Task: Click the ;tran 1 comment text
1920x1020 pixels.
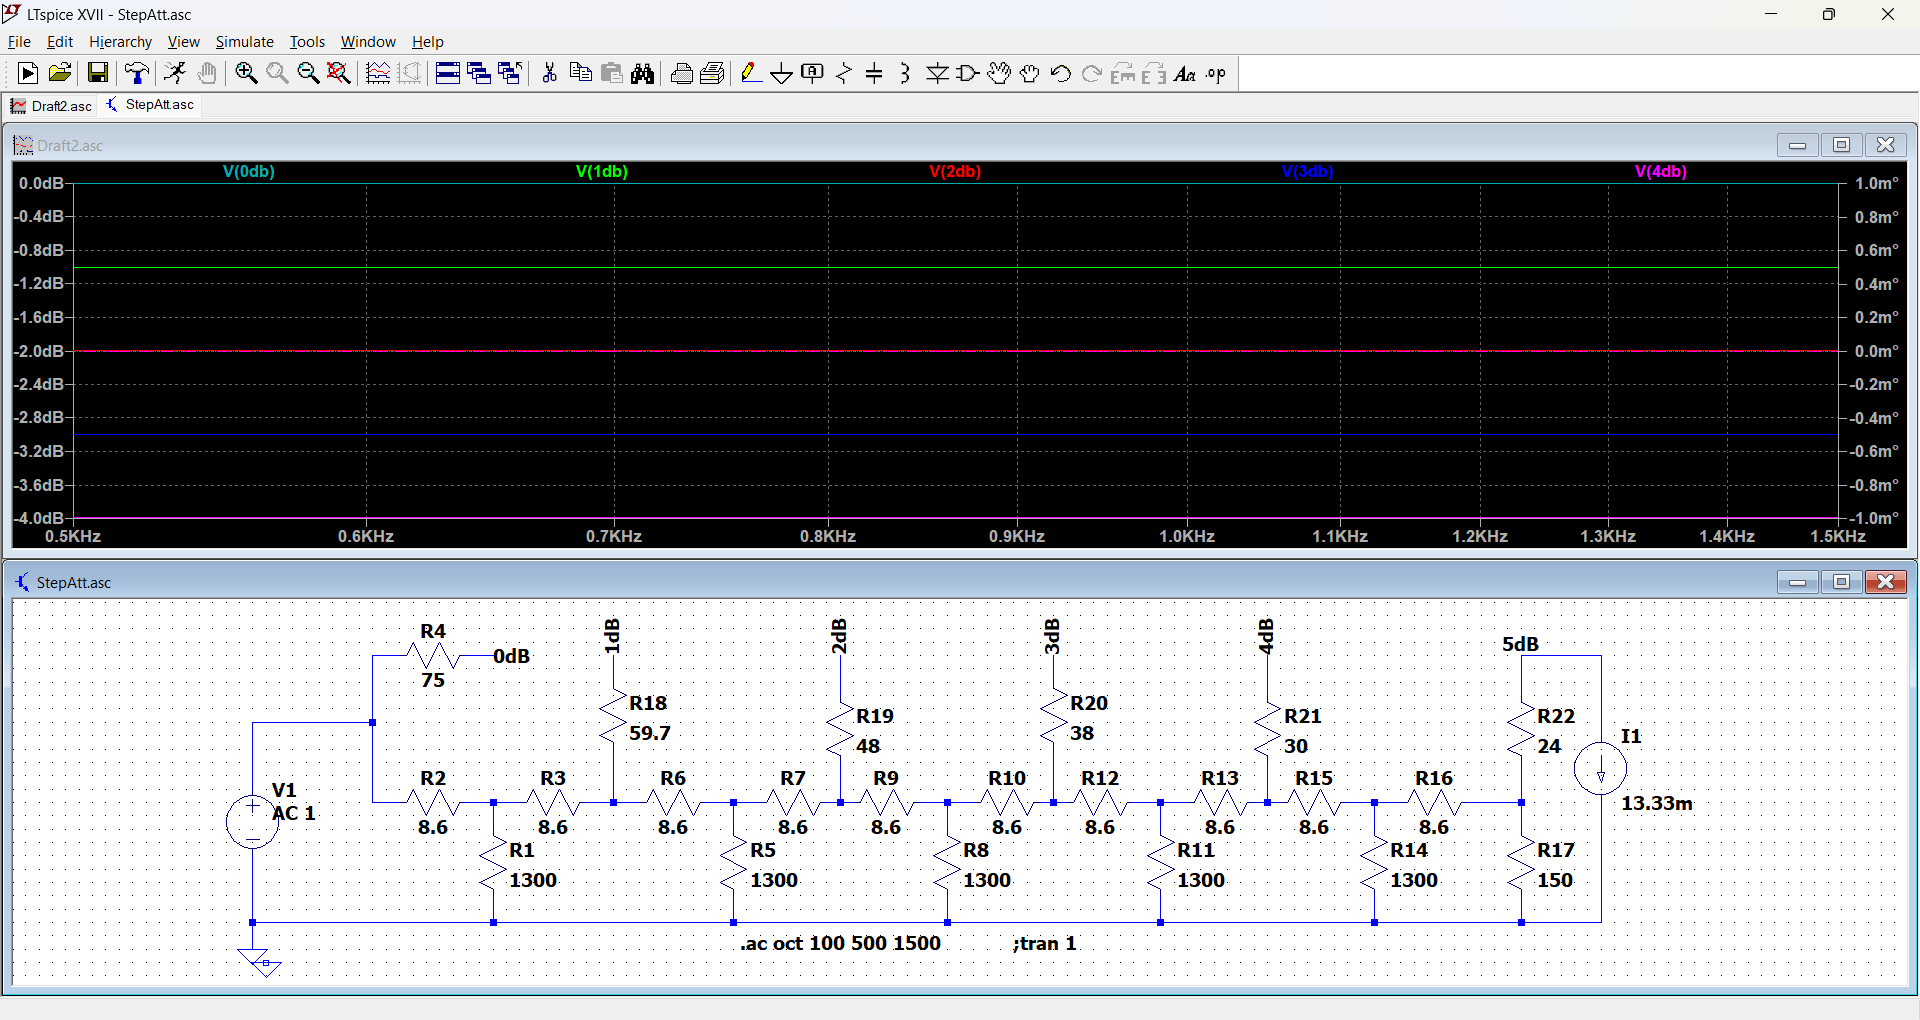Action: (x=1044, y=943)
